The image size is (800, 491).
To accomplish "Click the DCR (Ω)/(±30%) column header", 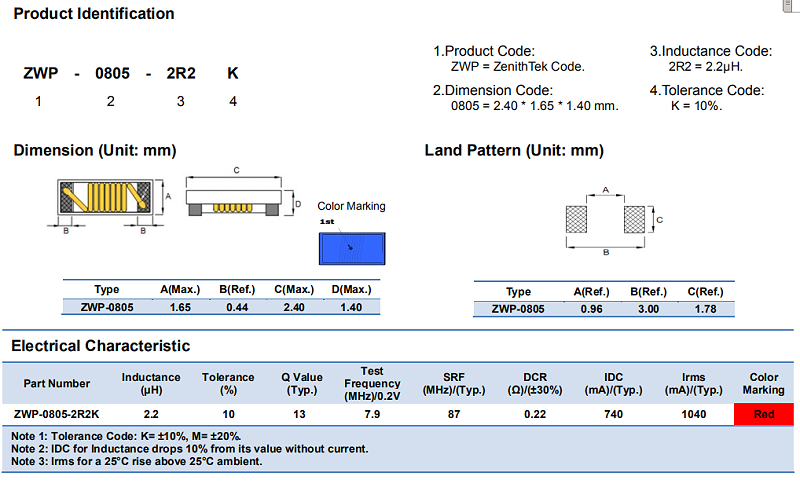I will click(535, 384).
